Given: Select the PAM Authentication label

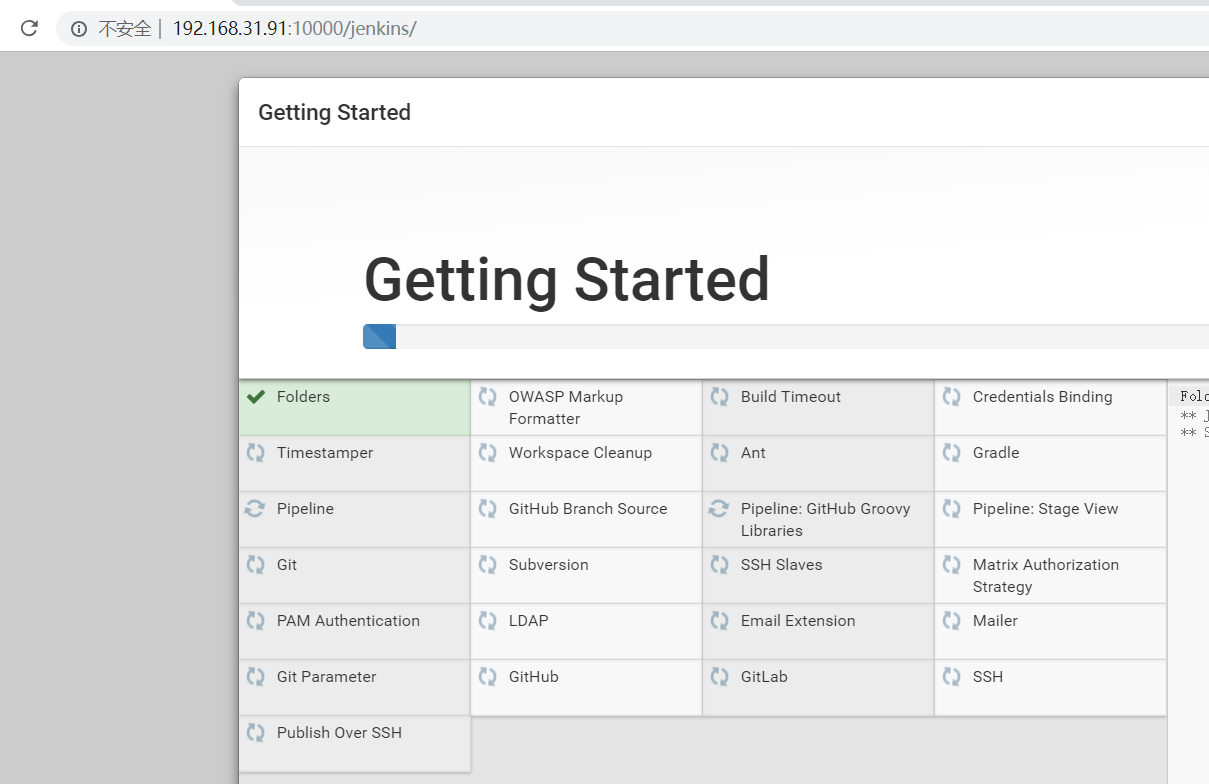Looking at the screenshot, I should pyautogui.click(x=348, y=621).
